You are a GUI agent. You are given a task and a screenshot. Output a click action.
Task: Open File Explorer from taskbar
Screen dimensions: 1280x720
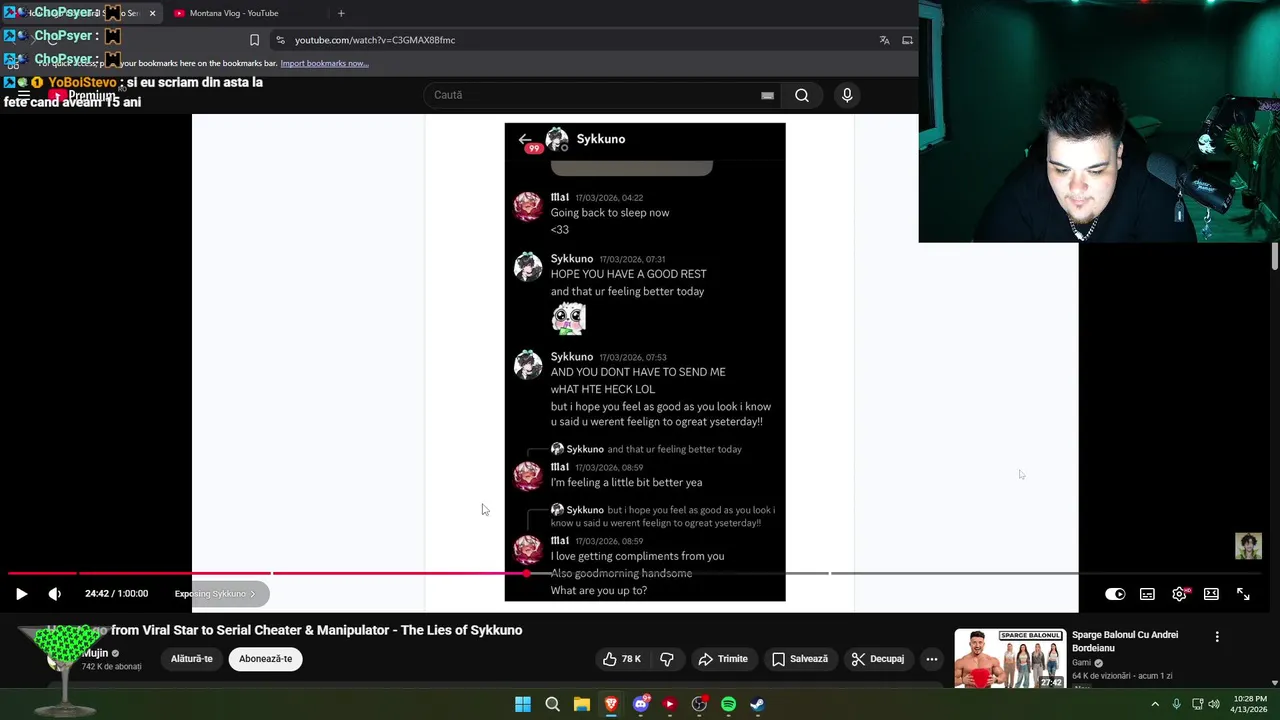coord(581,704)
